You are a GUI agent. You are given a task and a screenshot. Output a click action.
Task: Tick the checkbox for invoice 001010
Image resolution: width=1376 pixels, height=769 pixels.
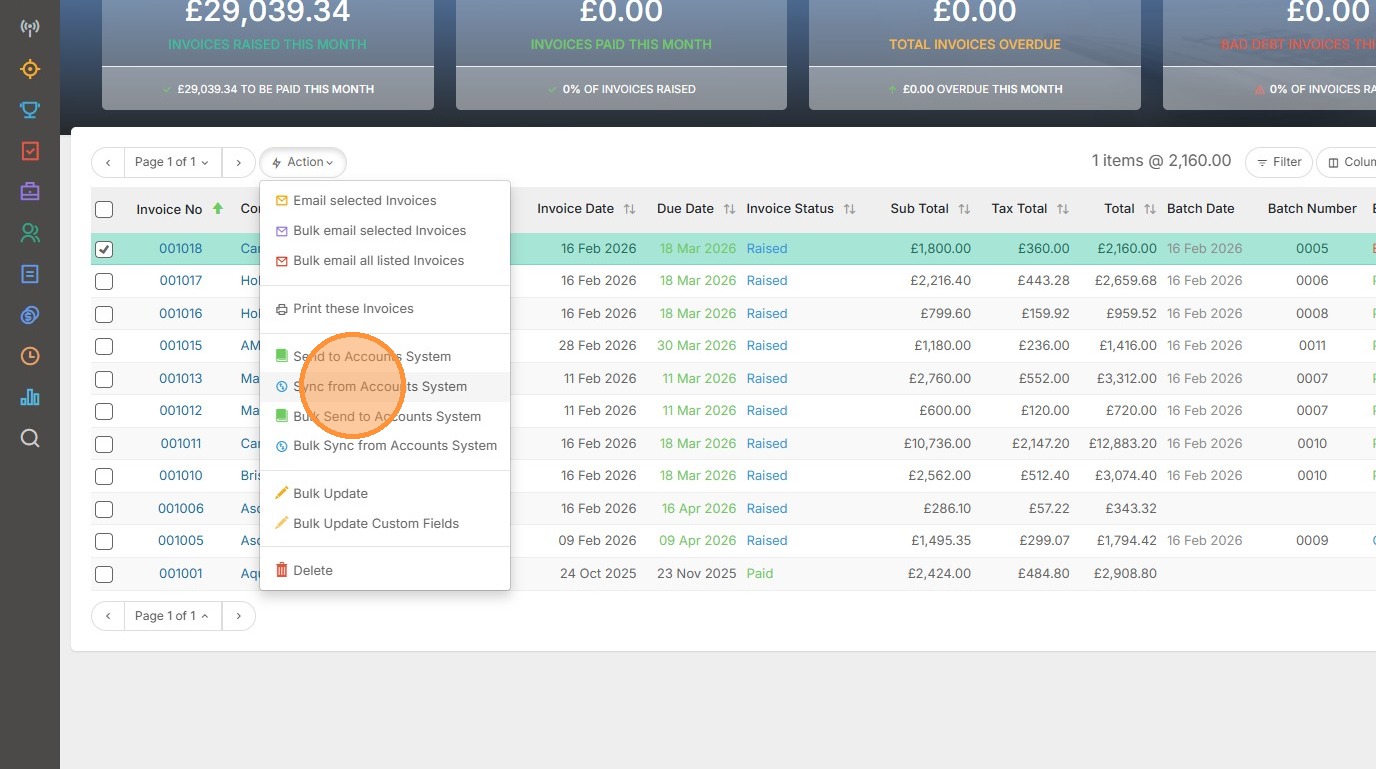104,477
